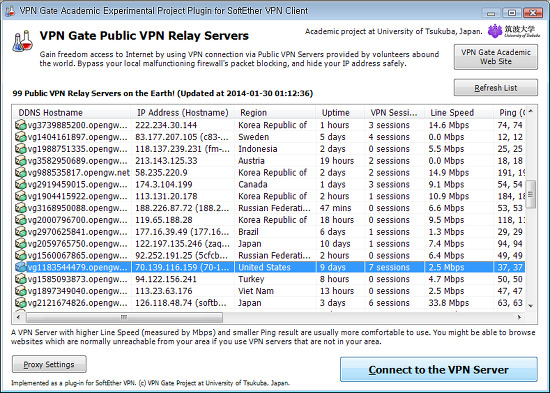This screenshot has width=550, height=393.
Task: Click server icon for vg3739885200 row
Action: pos(21,125)
